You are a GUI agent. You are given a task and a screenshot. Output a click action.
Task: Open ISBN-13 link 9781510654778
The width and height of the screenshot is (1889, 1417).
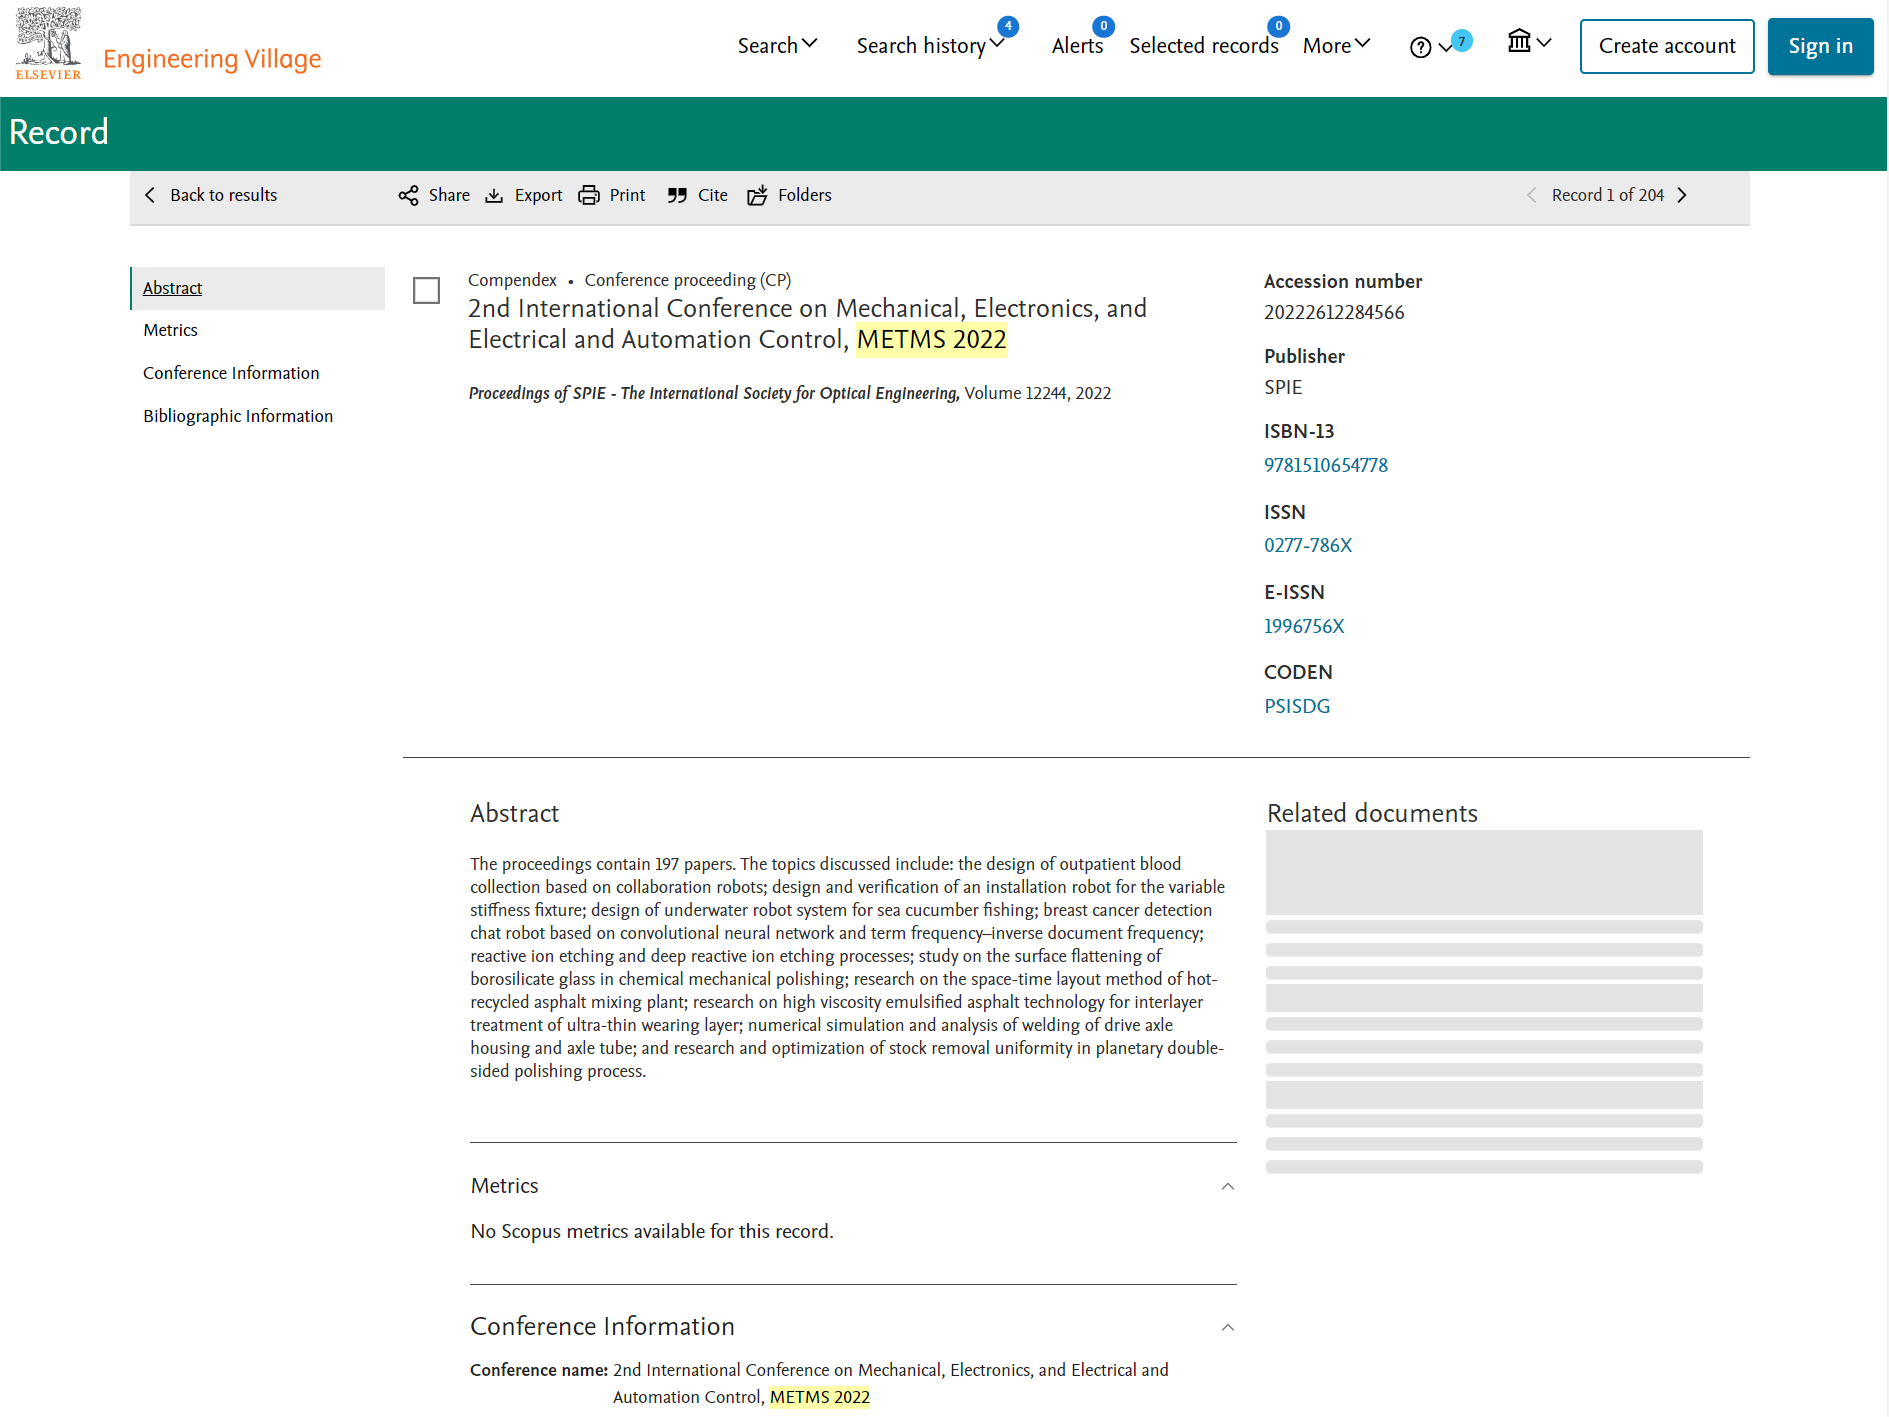coord(1326,465)
